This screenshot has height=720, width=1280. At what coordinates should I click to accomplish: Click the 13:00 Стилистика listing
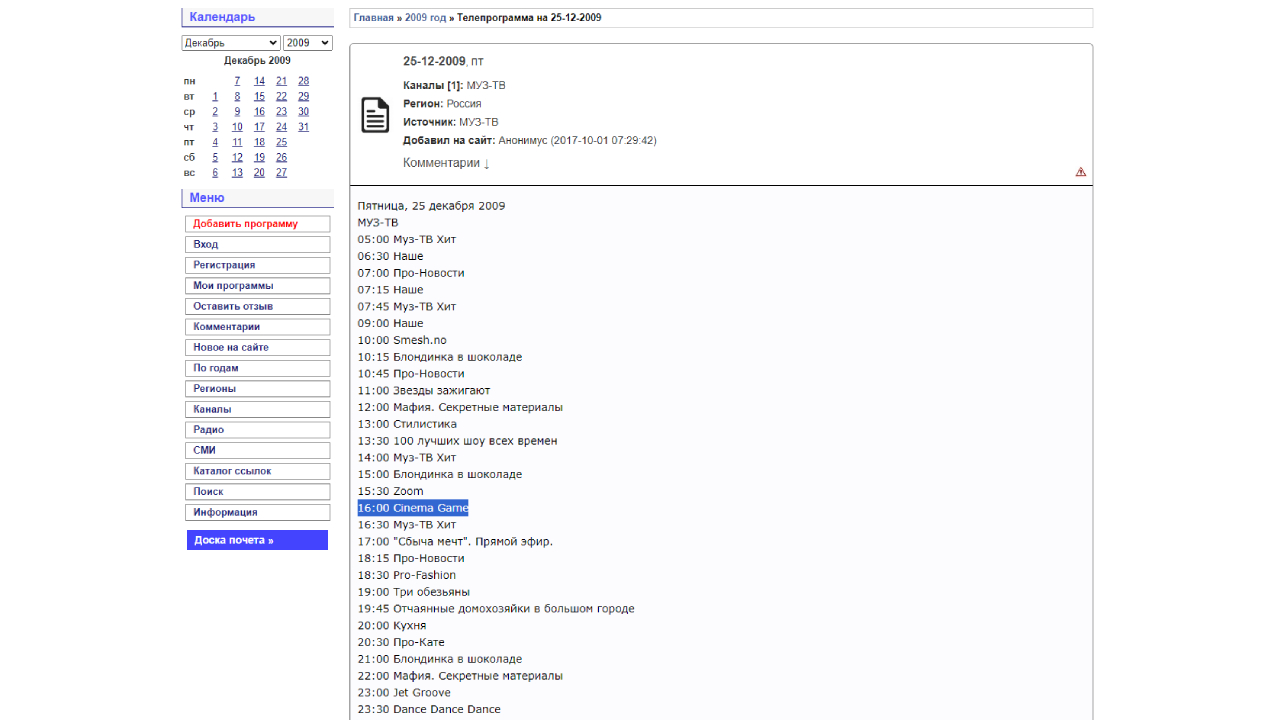point(407,424)
